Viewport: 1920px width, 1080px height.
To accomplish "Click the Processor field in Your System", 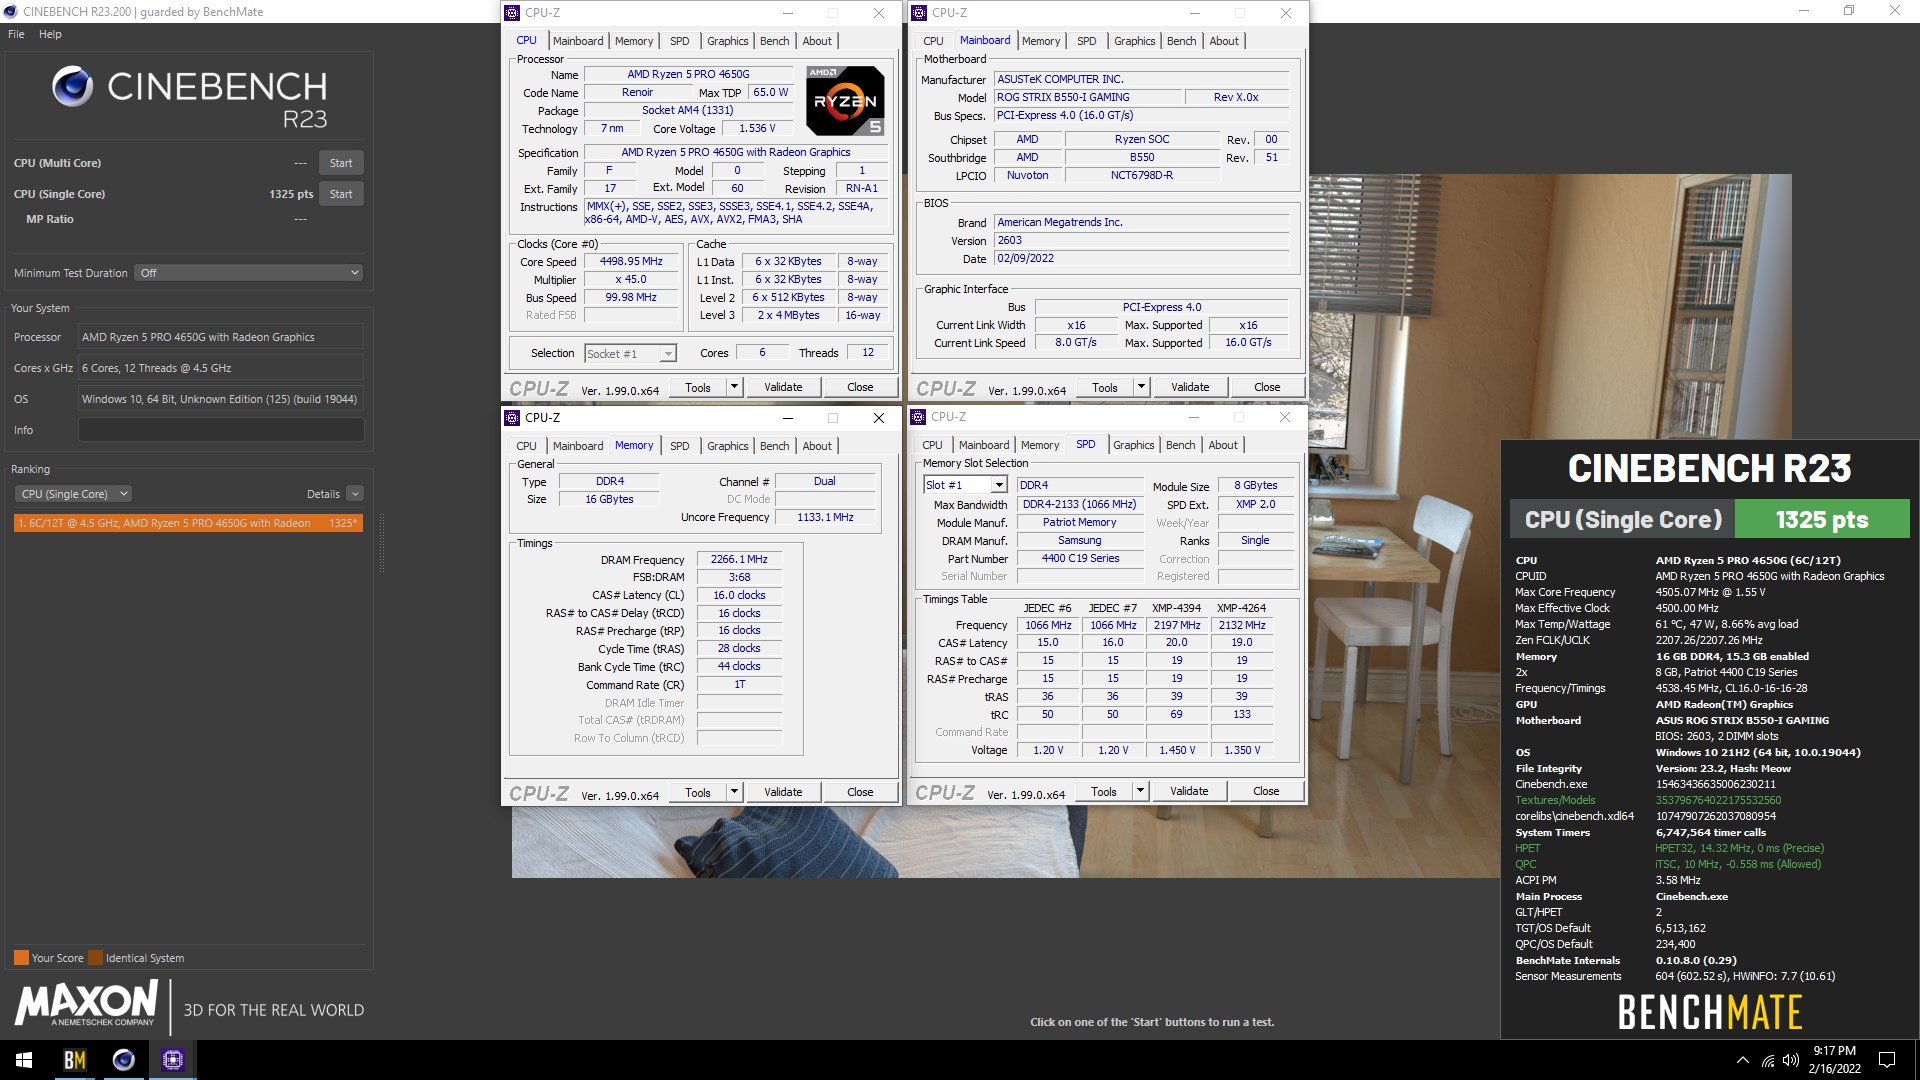I will tap(221, 337).
